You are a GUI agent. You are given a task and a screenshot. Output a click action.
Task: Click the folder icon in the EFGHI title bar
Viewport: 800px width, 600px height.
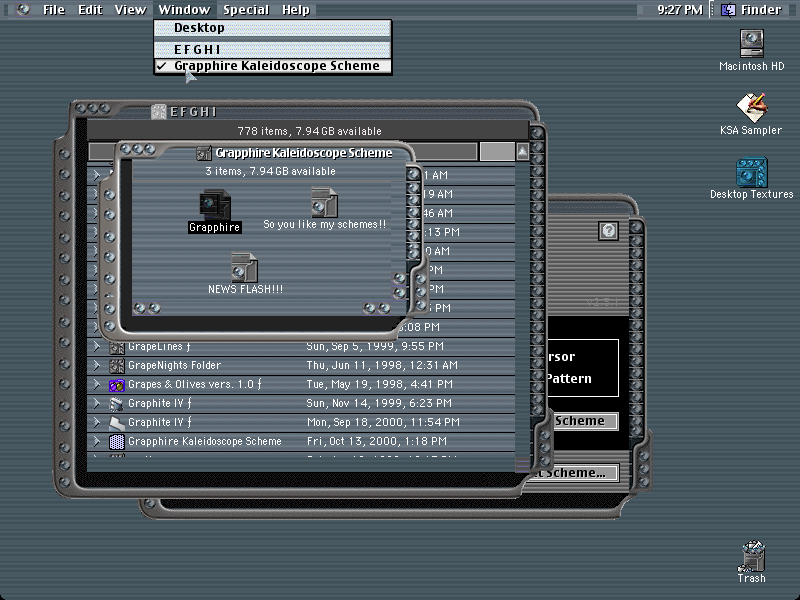coord(159,112)
